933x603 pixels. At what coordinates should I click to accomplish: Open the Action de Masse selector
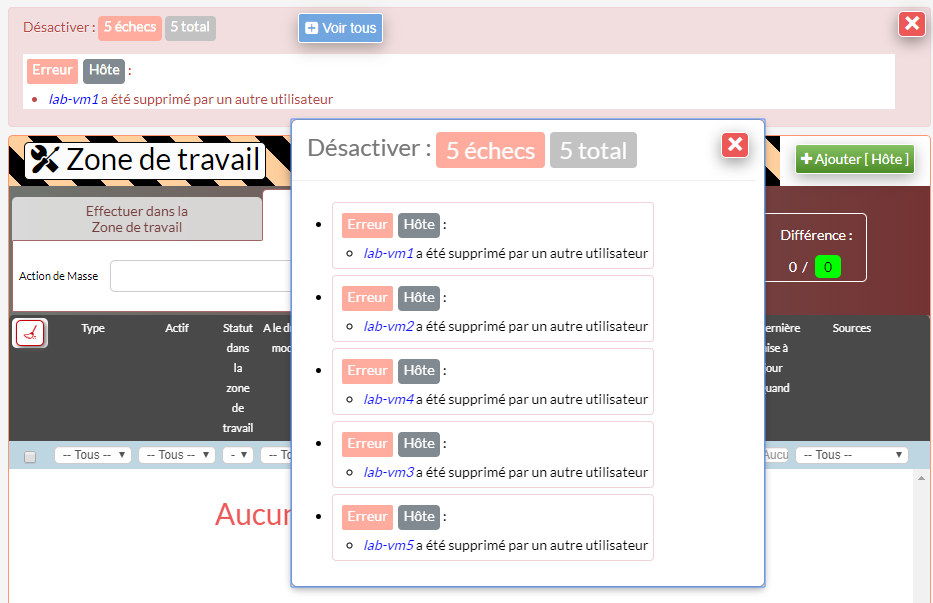201,276
